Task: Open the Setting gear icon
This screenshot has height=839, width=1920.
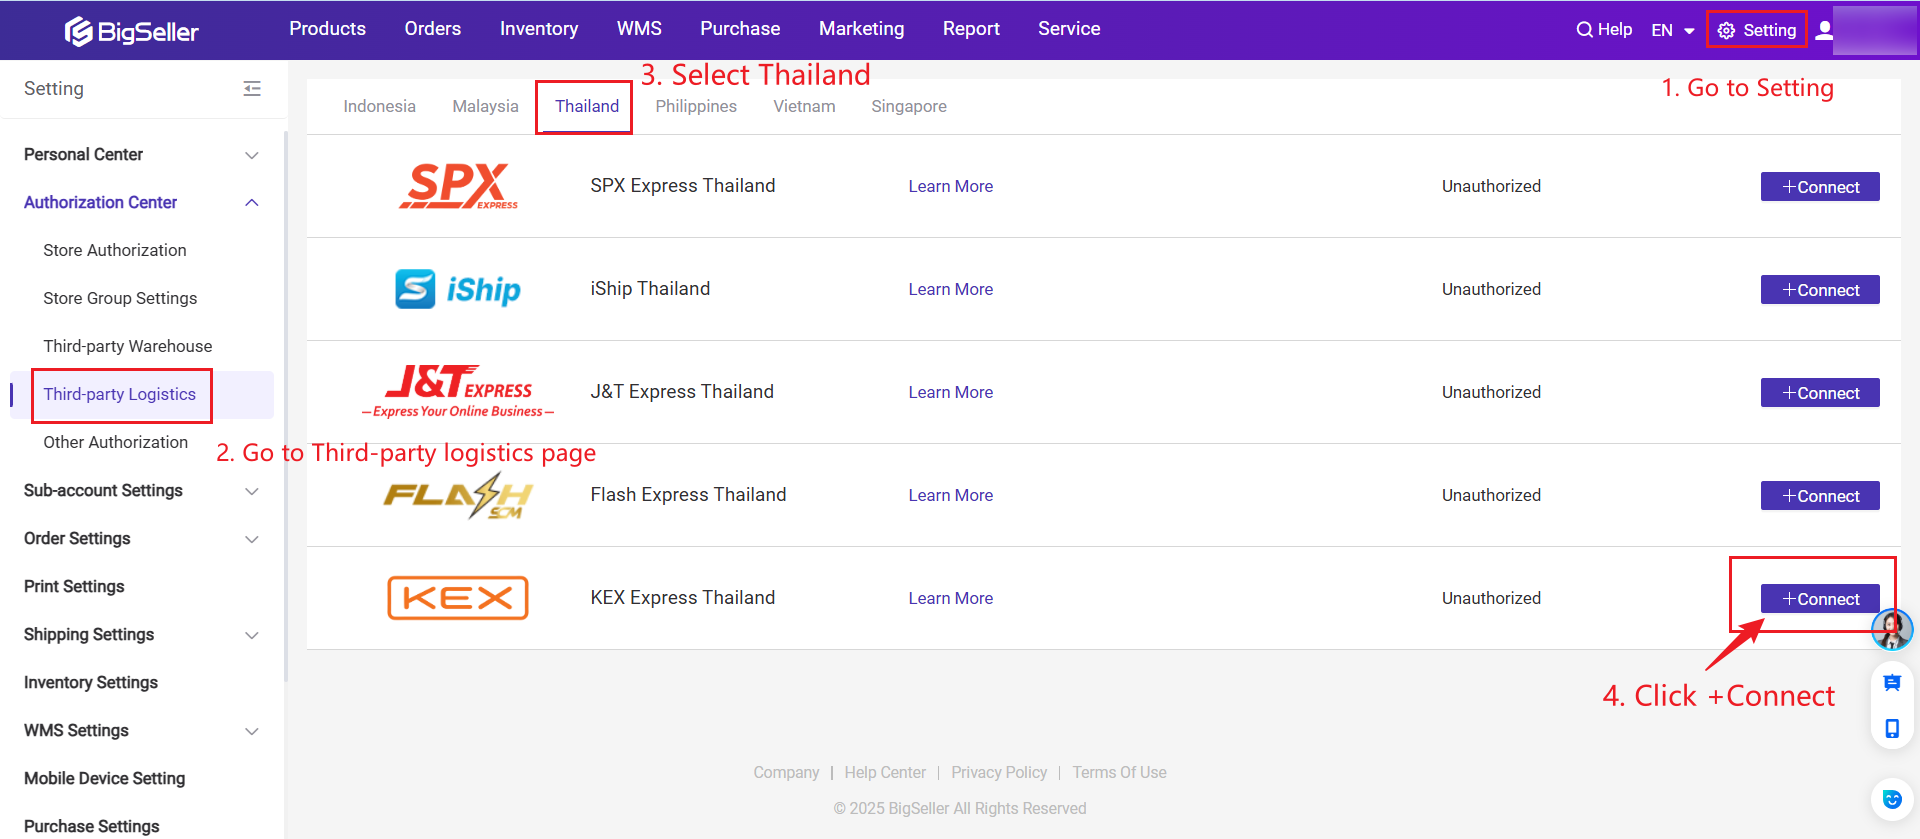Action: click(1726, 31)
